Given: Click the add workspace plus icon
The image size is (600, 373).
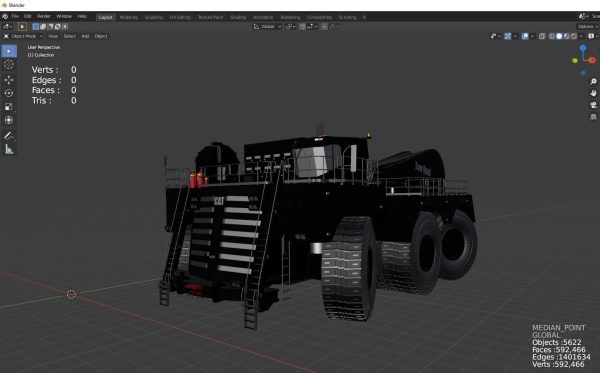Looking at the screenshot, I should (364, 17).
